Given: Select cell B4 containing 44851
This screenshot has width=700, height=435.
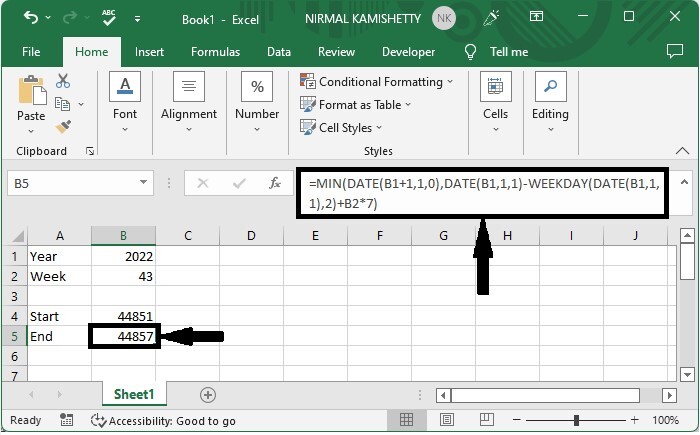Looking at the screenshot, I should pos(124,316).
